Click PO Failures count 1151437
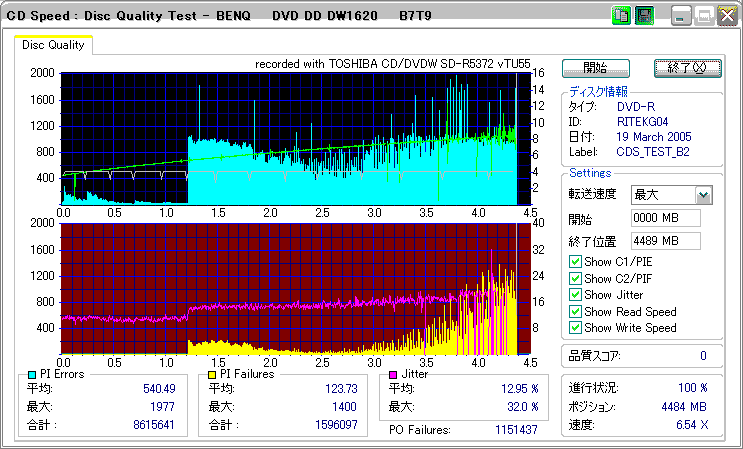Screen dimensions: 743x449 (x=516, y=430)
